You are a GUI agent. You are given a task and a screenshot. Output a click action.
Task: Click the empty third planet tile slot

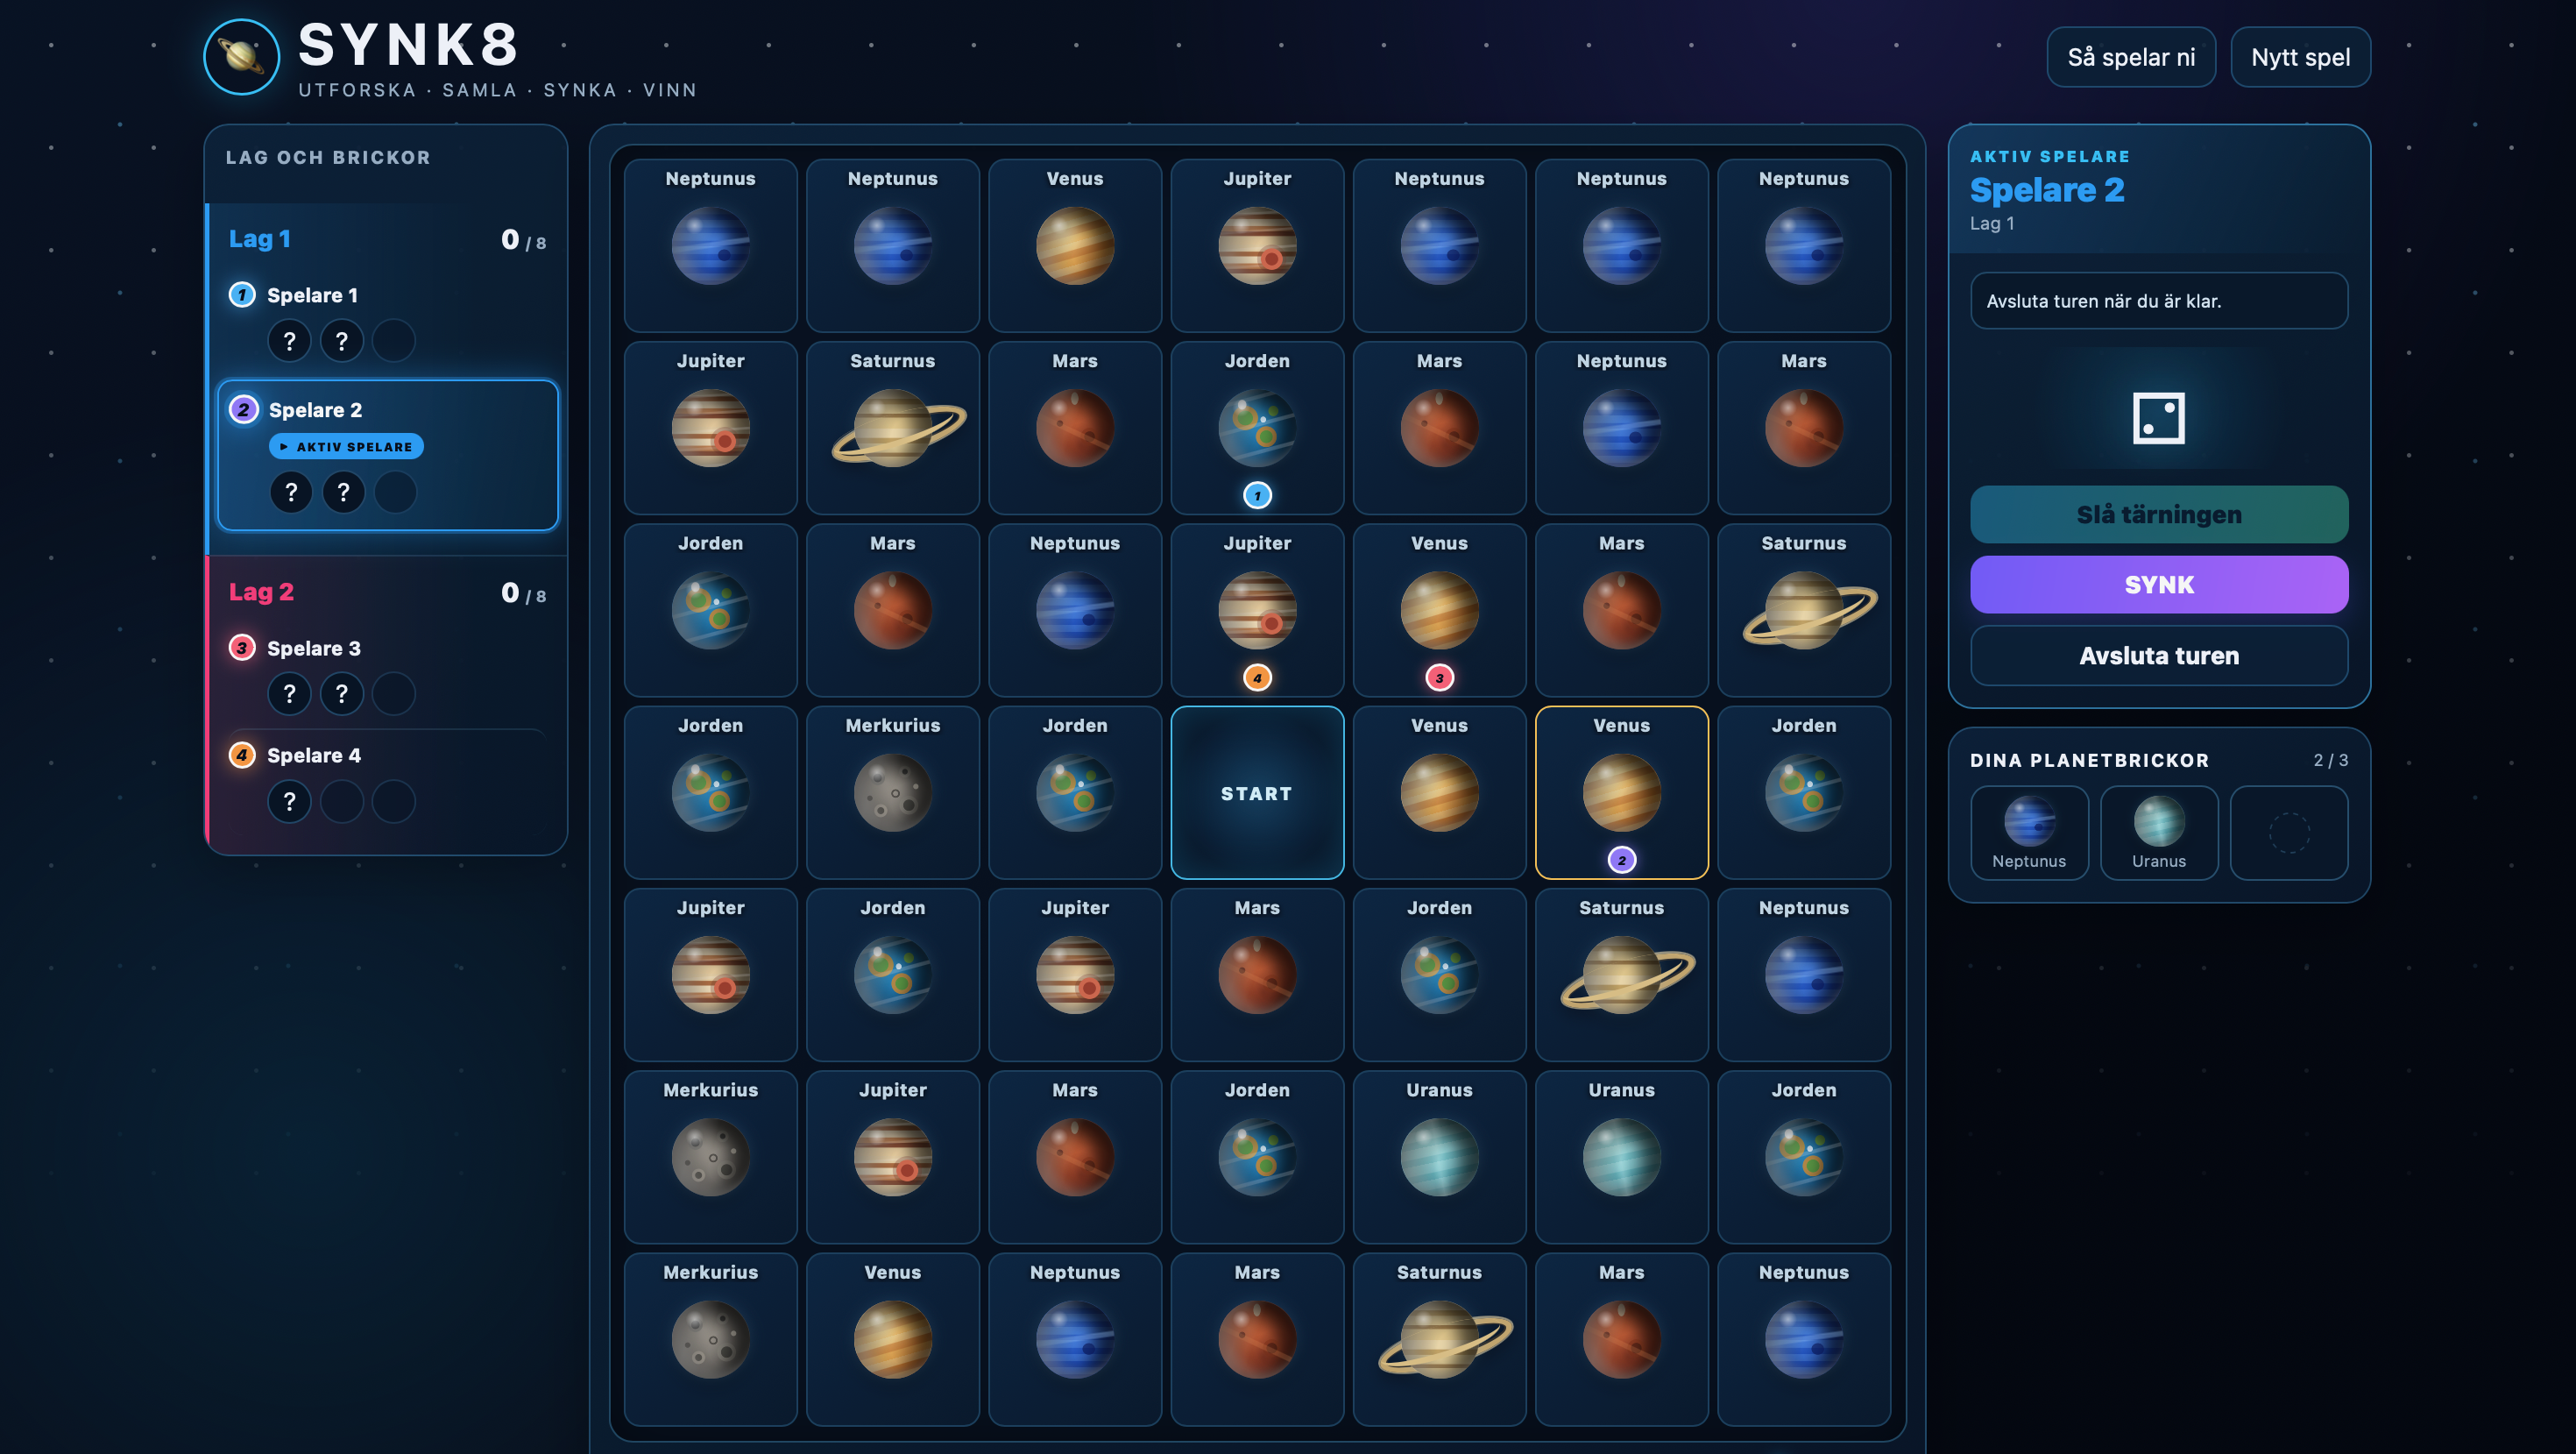[x=2288, y=832]
